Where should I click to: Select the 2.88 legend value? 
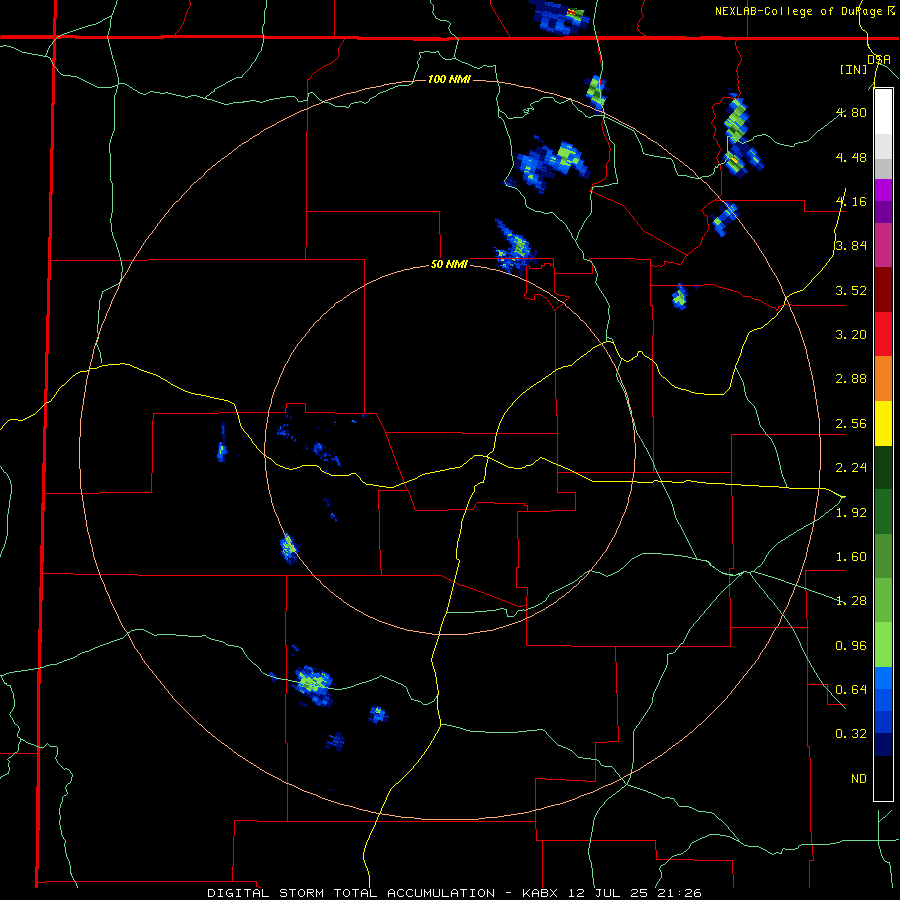click(851, 379)
